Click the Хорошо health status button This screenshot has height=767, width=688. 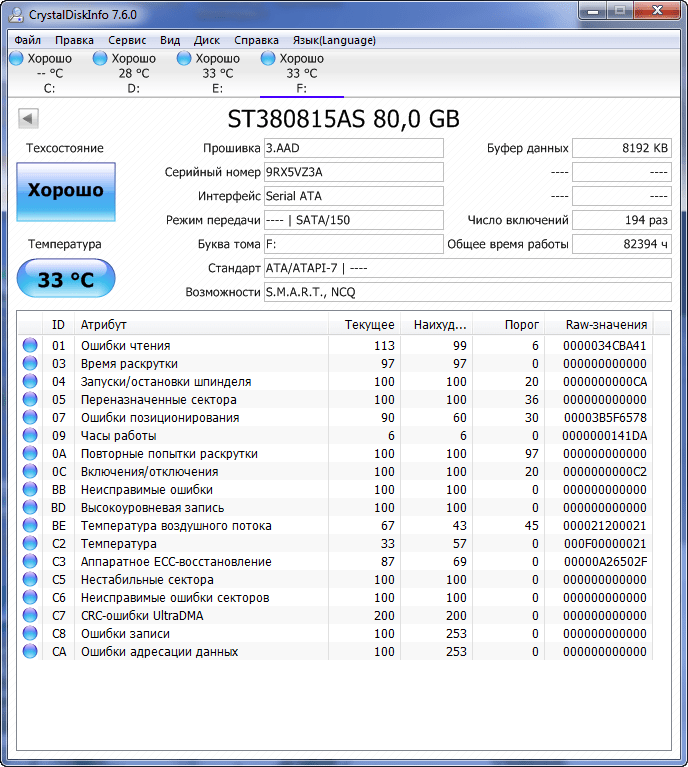[x=66, y=192]
